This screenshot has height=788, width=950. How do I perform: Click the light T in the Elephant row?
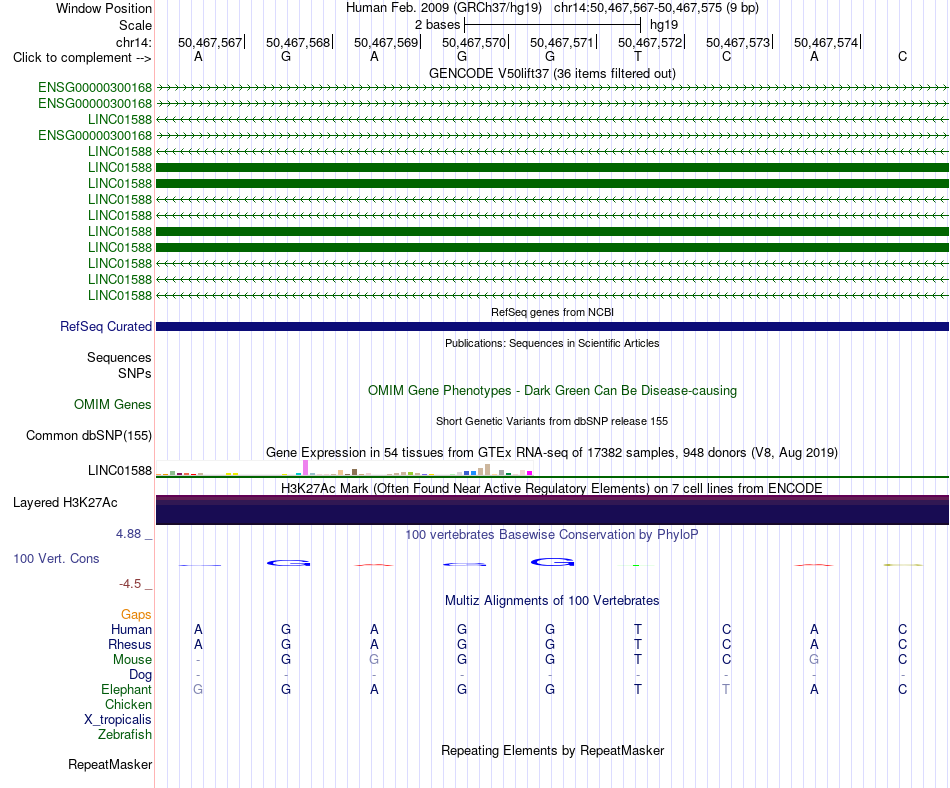point(726,689)
